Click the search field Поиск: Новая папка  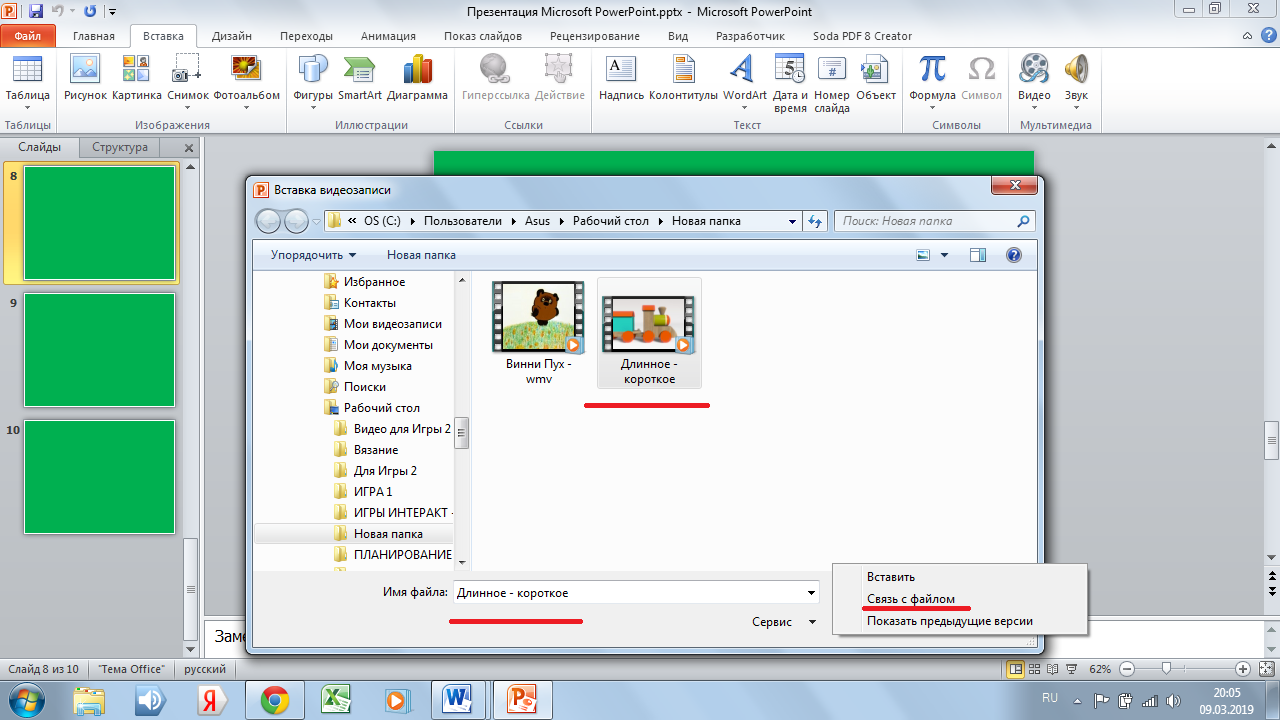[x=935, y=221]
